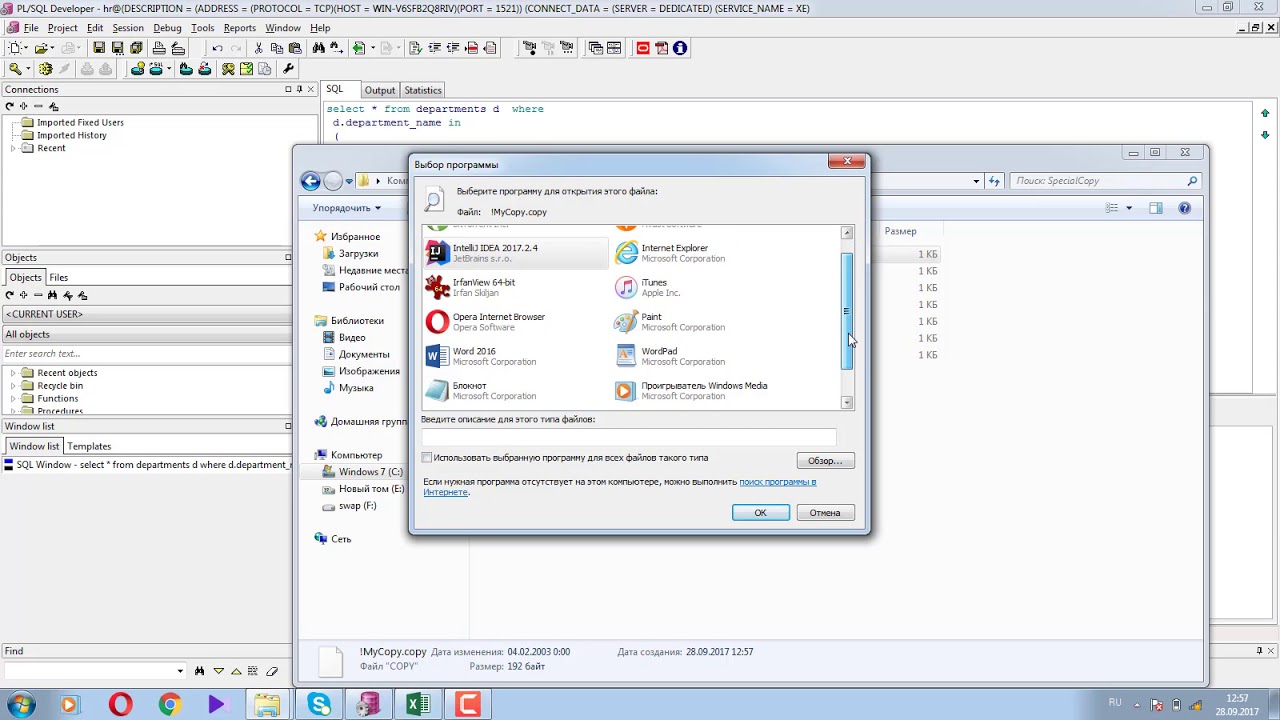Open Skype from the taskbar
Viewport: 1280px width, 720px height.
(x=319, y=705)
